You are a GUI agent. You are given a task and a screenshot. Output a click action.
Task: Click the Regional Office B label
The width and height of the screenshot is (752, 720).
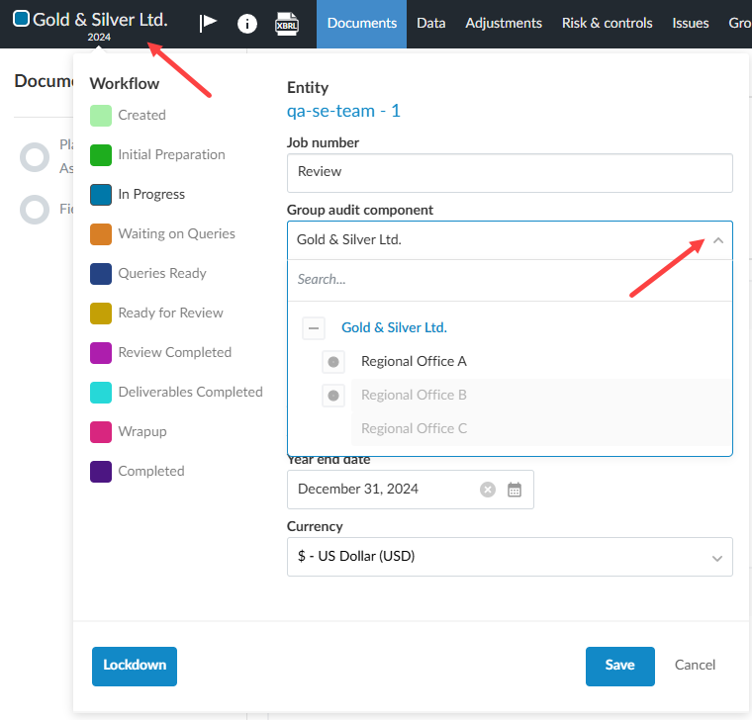[x=414, y=395]
